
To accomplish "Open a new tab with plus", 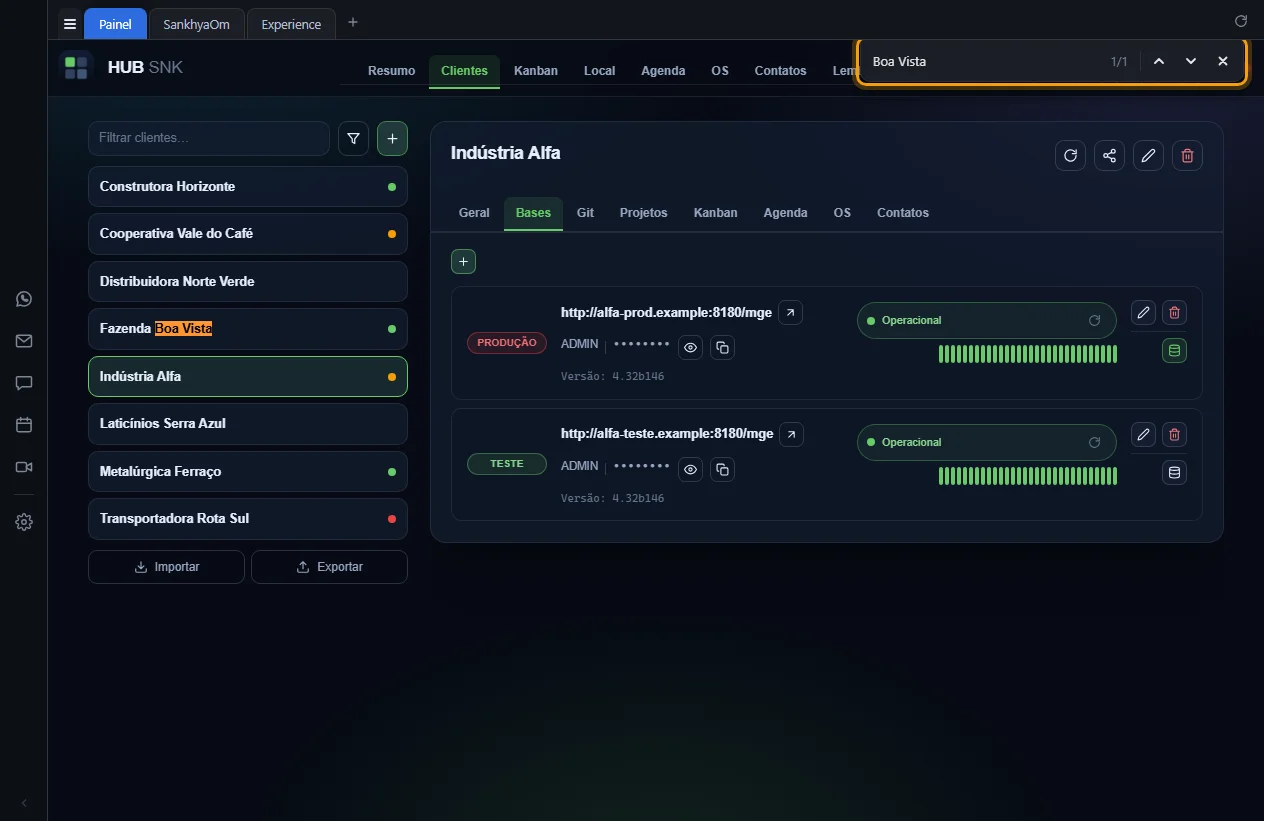I will pyautogui.click(x=353, y=23).
